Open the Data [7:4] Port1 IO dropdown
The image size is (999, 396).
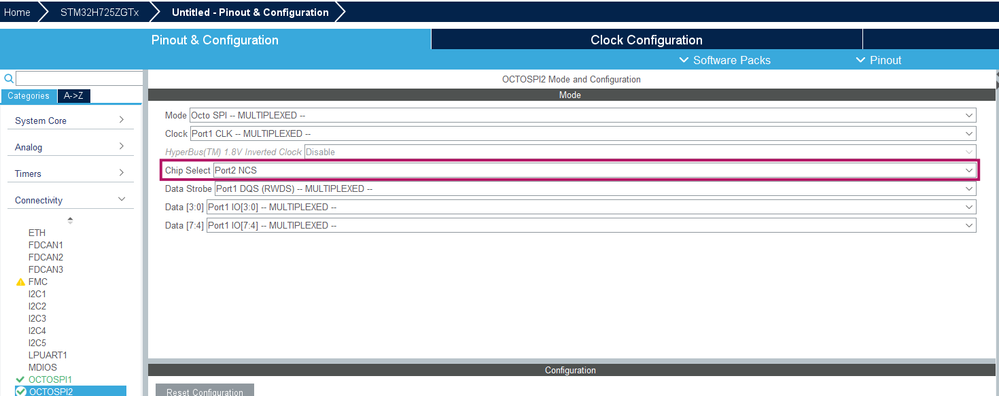coord(591,225)
